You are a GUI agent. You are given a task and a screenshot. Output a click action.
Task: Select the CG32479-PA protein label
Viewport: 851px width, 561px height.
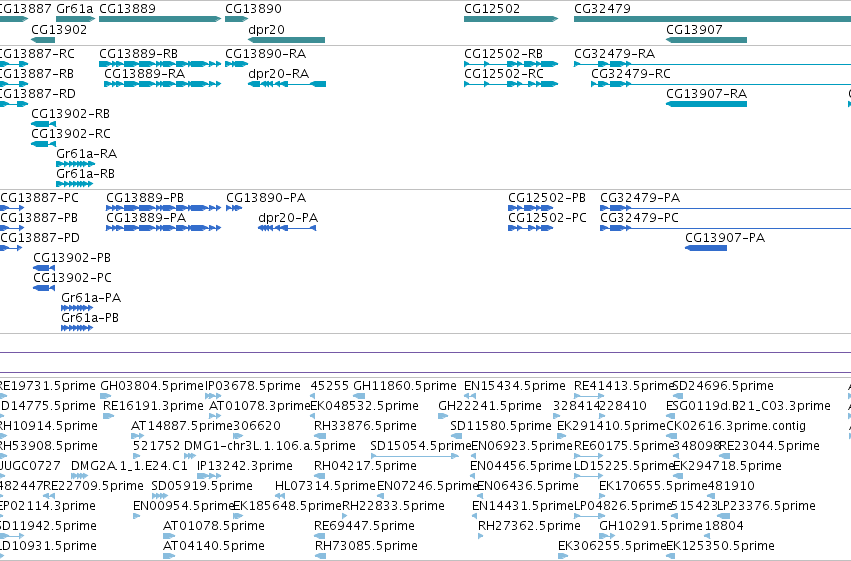[x=640, y=198]
